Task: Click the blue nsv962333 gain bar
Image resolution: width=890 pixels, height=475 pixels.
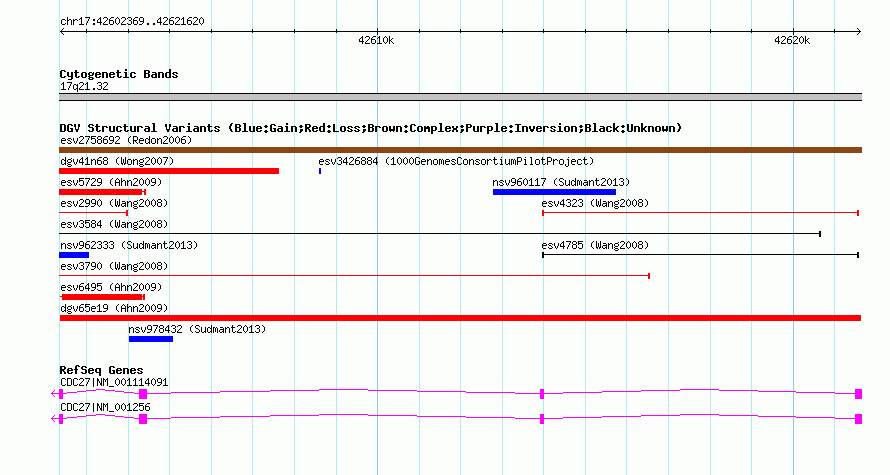Action: click(x=74, y=255)
